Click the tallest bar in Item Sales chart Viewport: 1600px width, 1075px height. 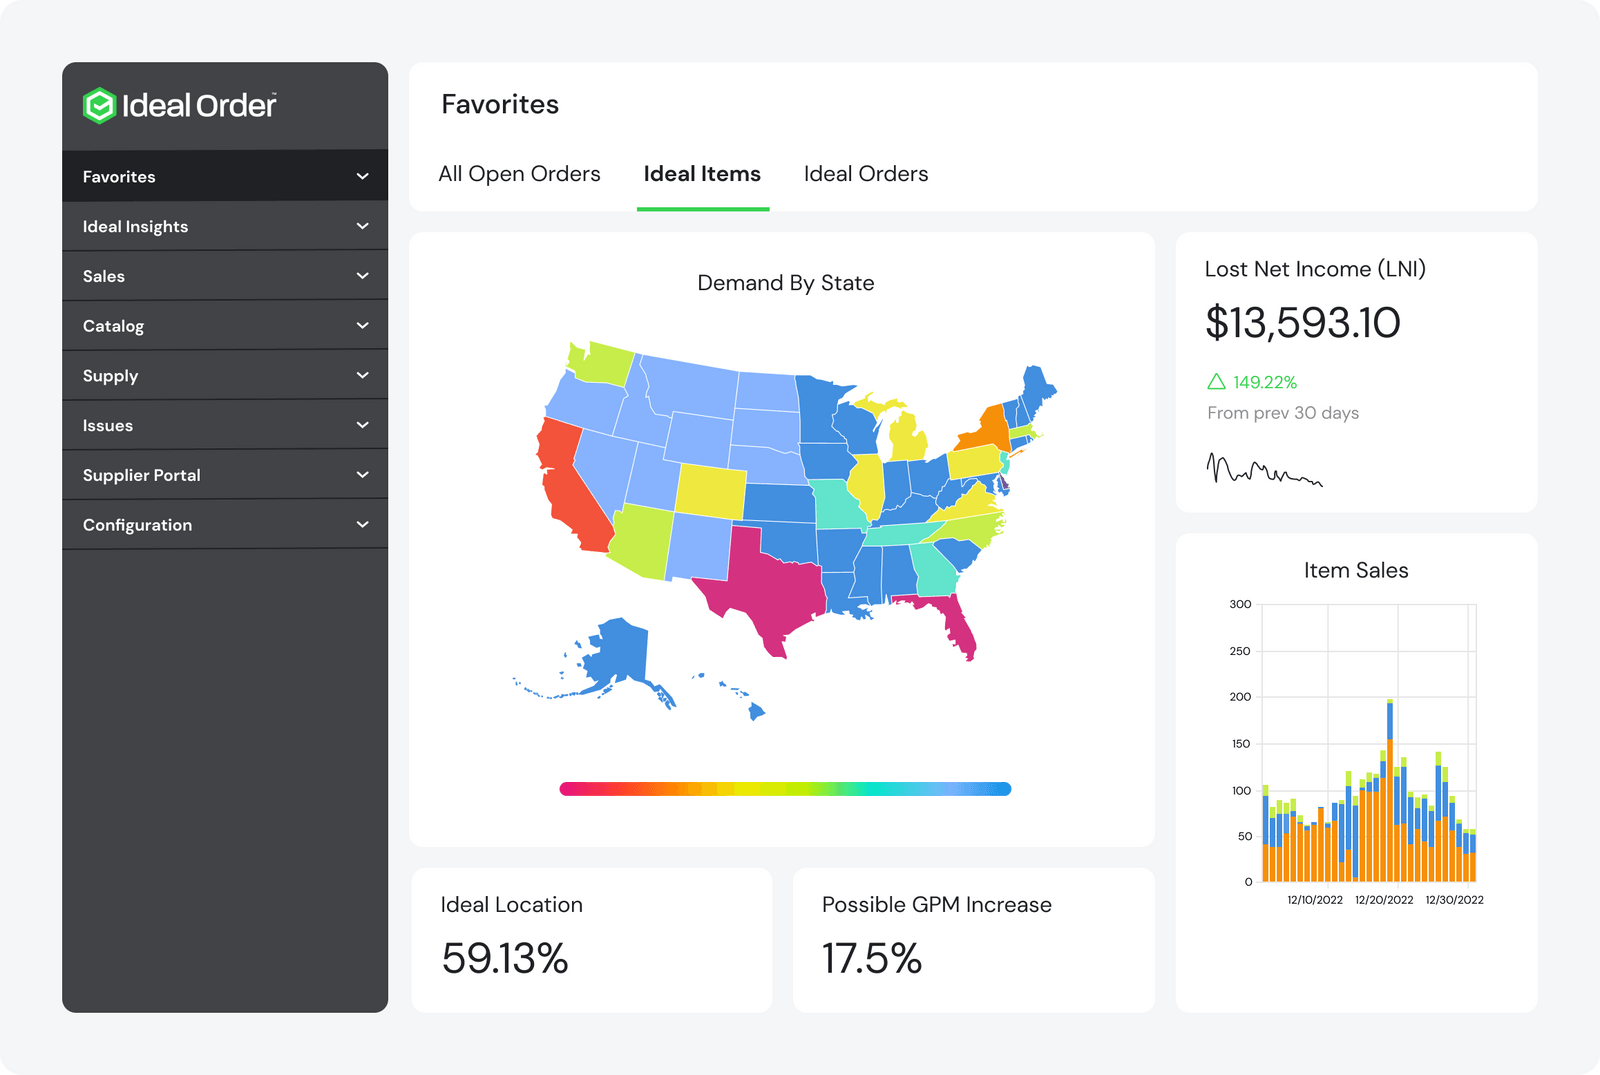click(x=1390, y=790)
